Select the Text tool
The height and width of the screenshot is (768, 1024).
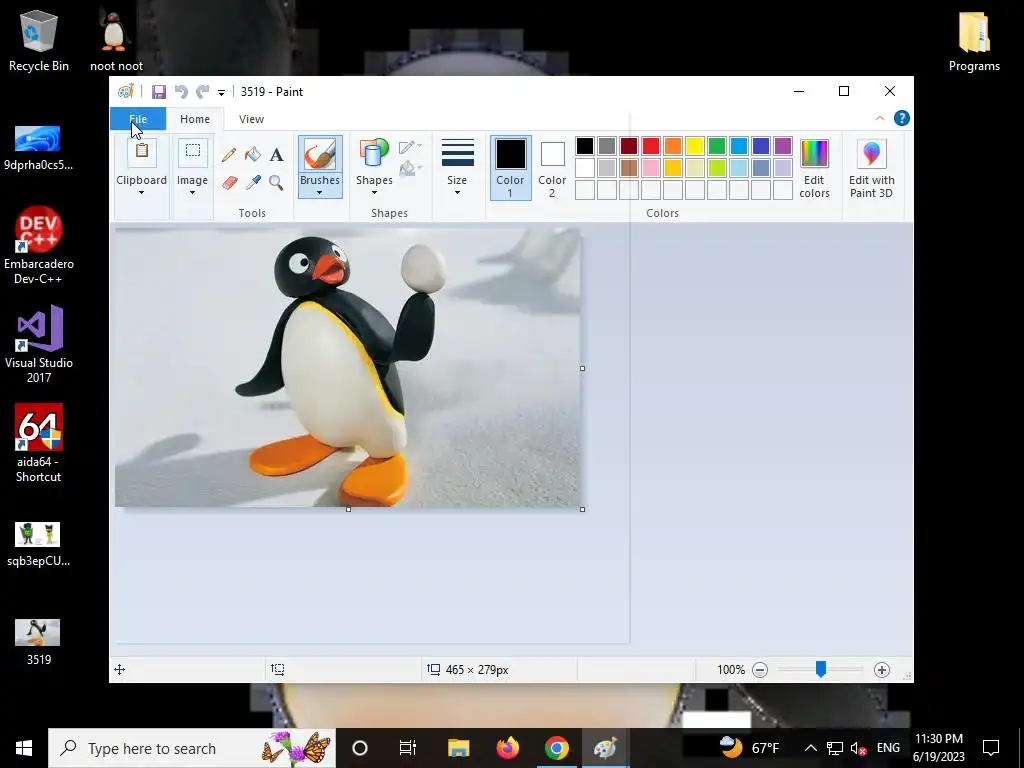276,155
